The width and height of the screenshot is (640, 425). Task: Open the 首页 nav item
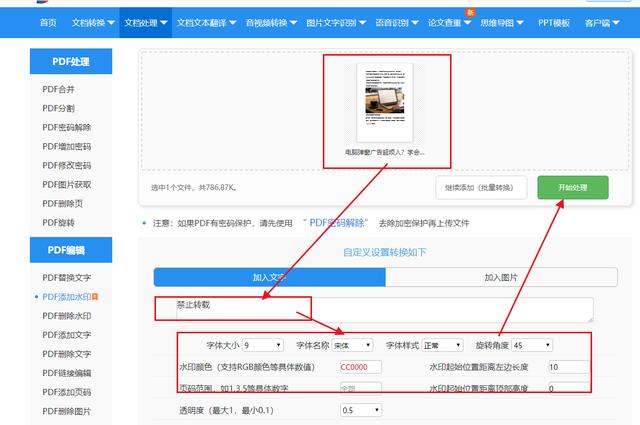point(48,23)
